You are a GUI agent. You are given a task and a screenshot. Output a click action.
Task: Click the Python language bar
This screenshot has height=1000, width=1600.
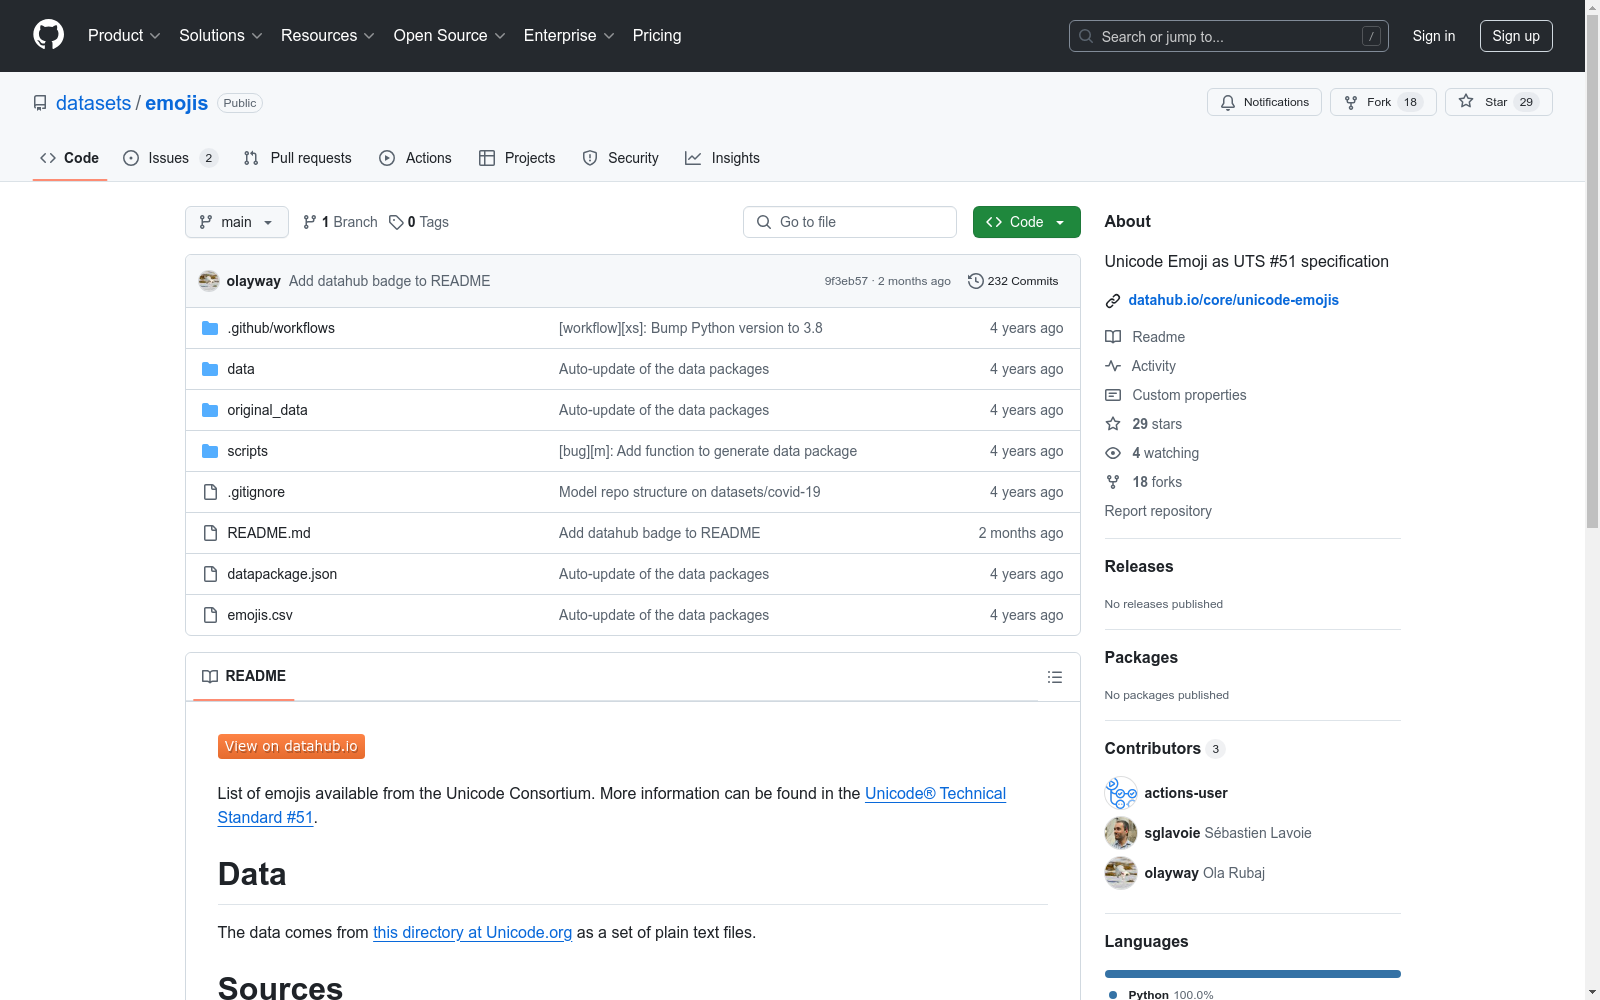tap(1252, 974)
